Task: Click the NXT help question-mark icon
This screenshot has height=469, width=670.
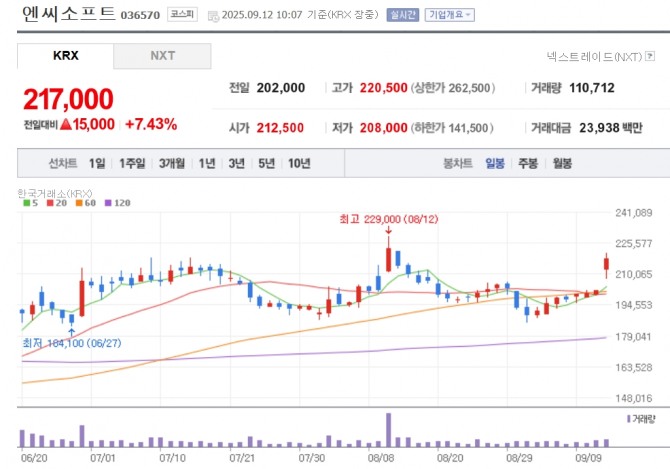Action: tap(650, 56)
